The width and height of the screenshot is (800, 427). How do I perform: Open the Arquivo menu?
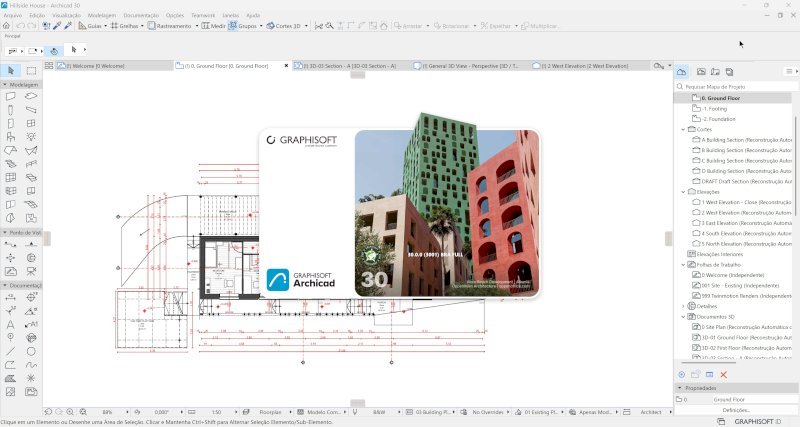click(x=12, y=15)
